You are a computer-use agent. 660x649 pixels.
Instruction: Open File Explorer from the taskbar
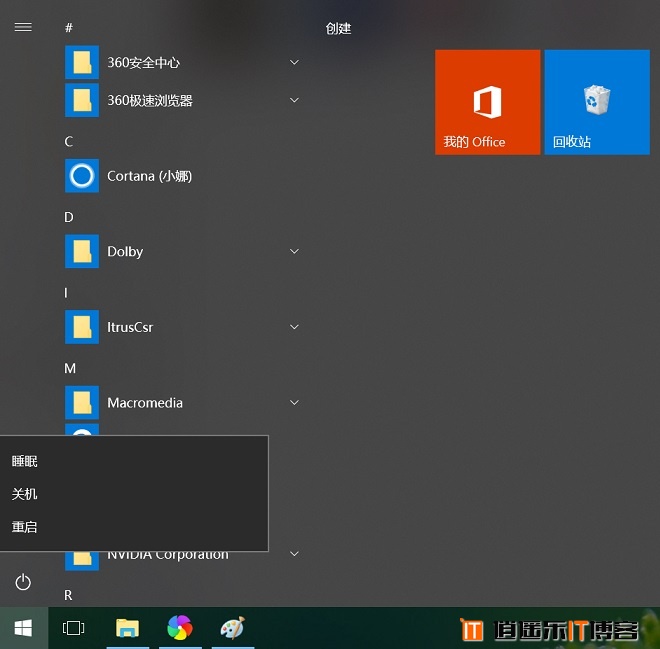point(128,628)
